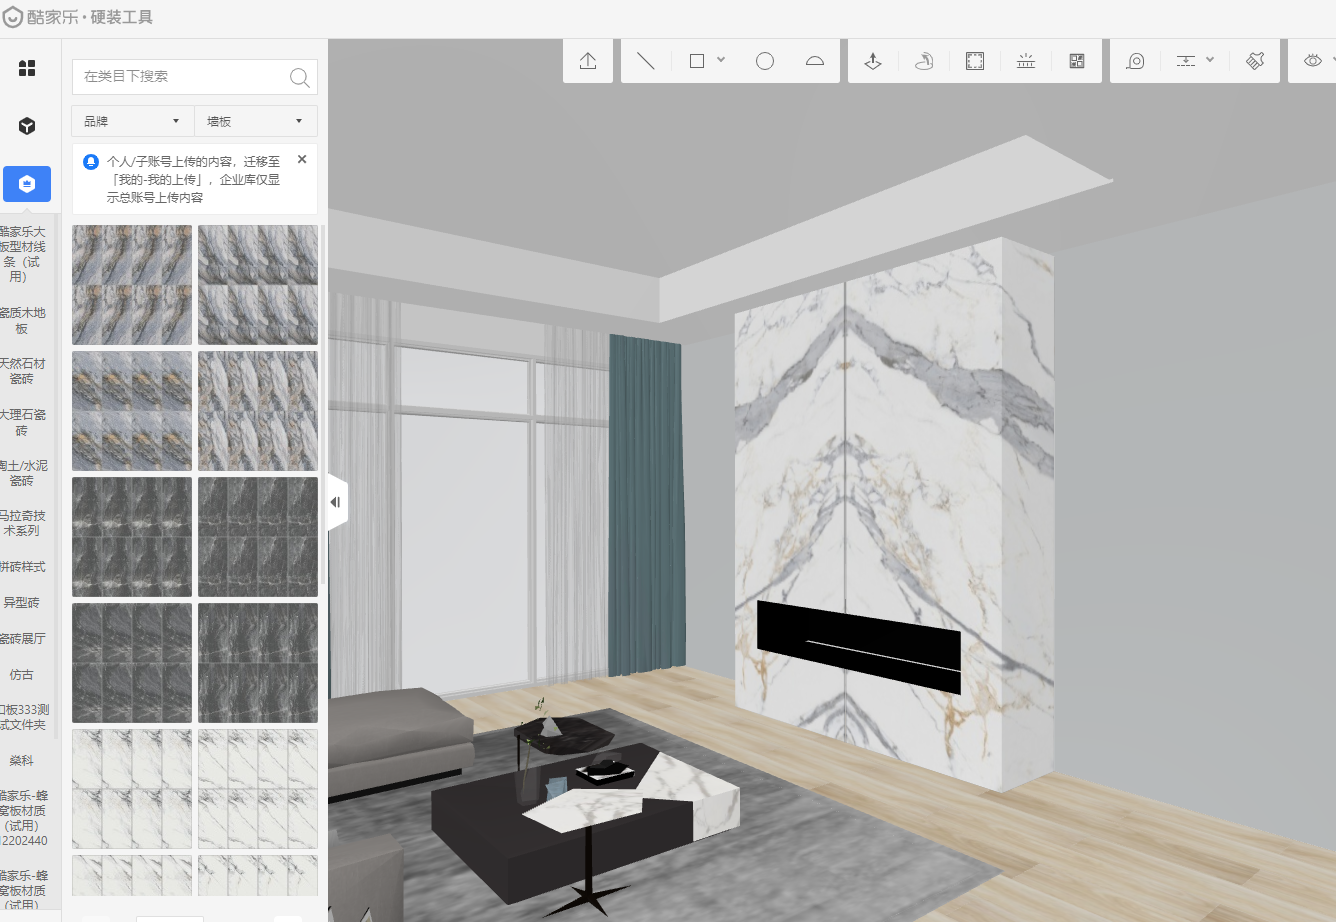Pick the fifth-row right white marble thumbnail
The image size is (1336, 922).
(258, 789)
